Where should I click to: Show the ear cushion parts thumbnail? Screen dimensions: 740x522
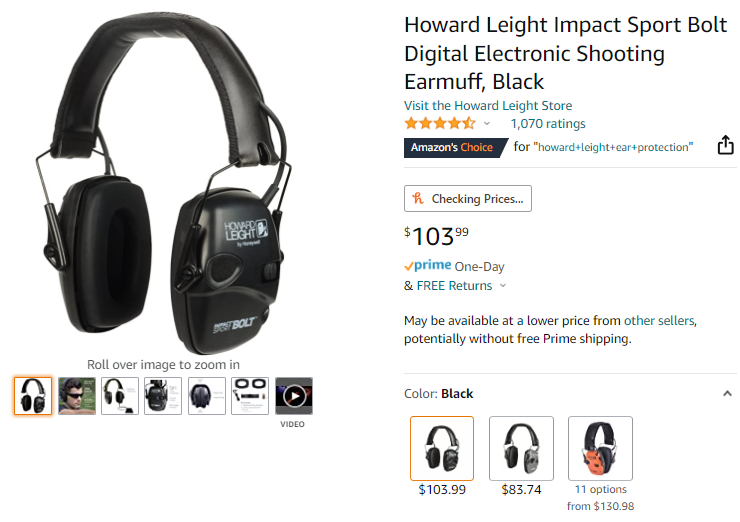(x=250, y=396)
